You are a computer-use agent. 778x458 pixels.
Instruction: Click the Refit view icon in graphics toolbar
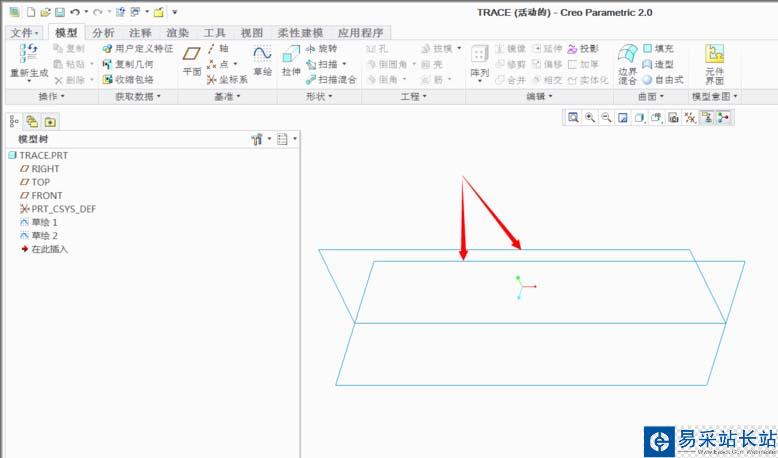[x=573, y=118]
